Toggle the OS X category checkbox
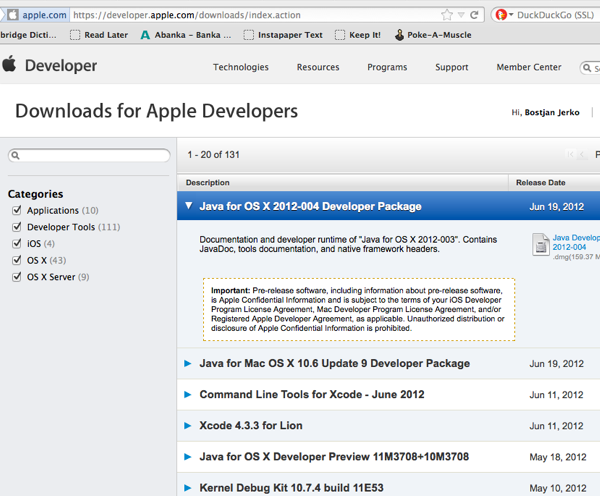Screen dimensions: 600x496 [16, 260]
